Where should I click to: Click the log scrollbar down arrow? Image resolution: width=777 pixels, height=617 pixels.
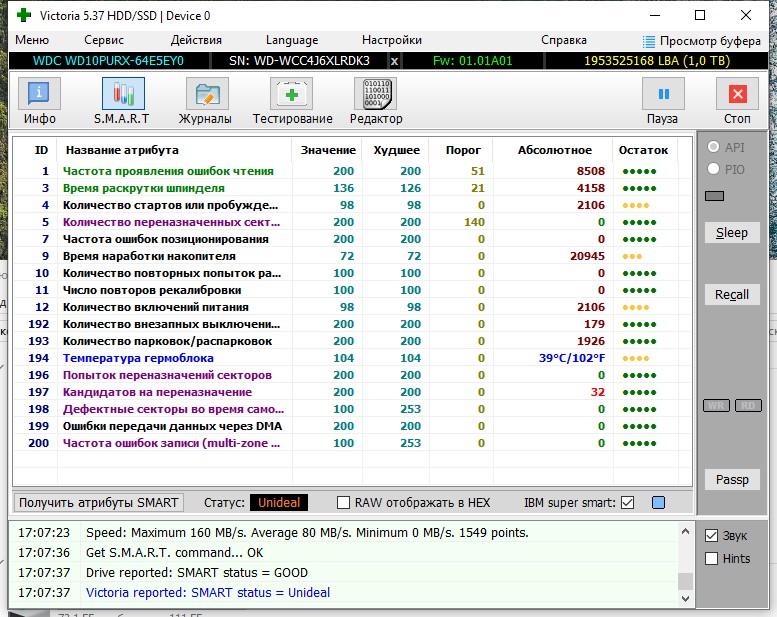(685, 599)
